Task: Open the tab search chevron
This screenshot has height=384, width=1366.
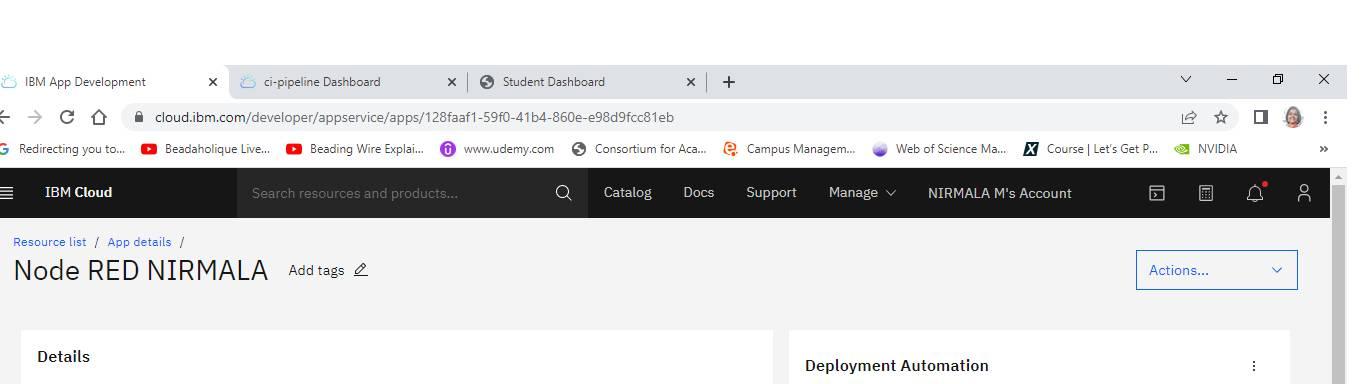Action: click(1186, 79)
